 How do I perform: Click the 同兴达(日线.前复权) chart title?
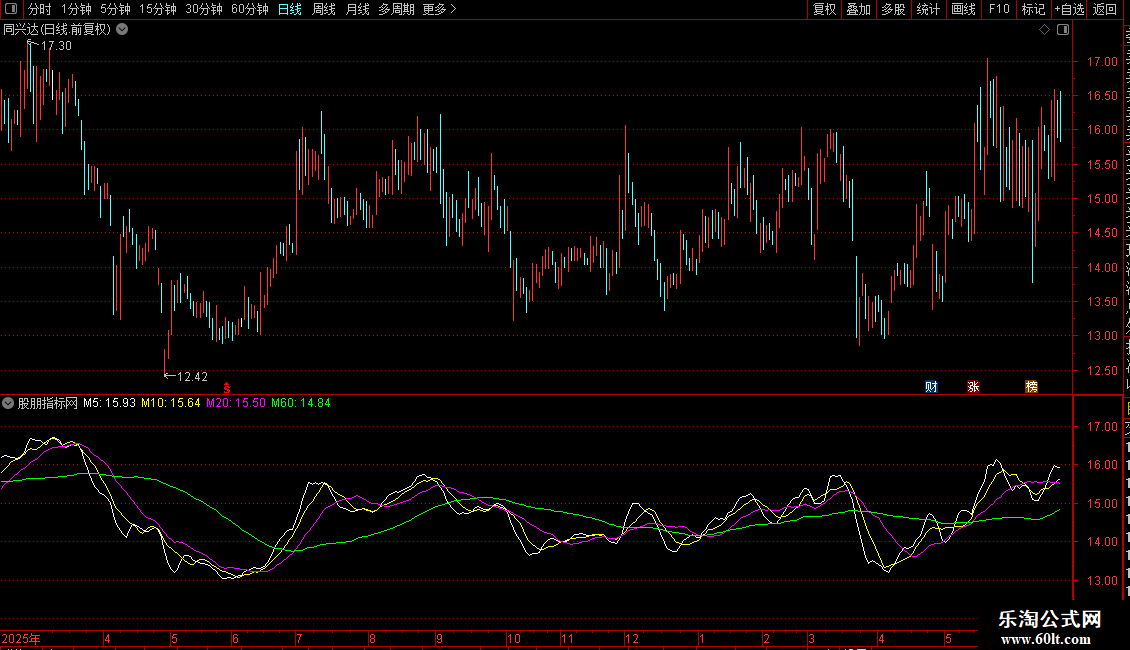[57, 30]
